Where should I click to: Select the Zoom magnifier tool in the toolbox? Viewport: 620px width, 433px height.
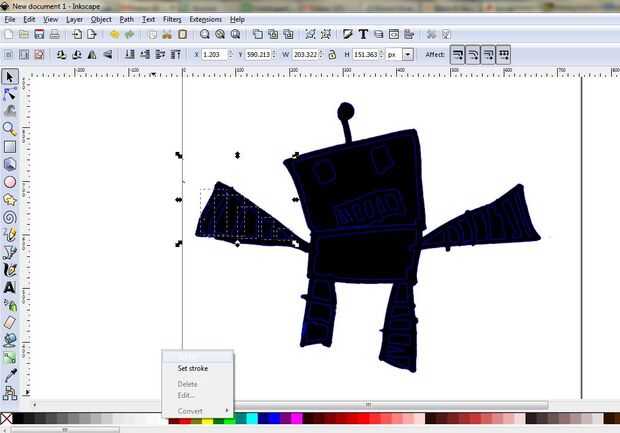[x=10, y=129]
